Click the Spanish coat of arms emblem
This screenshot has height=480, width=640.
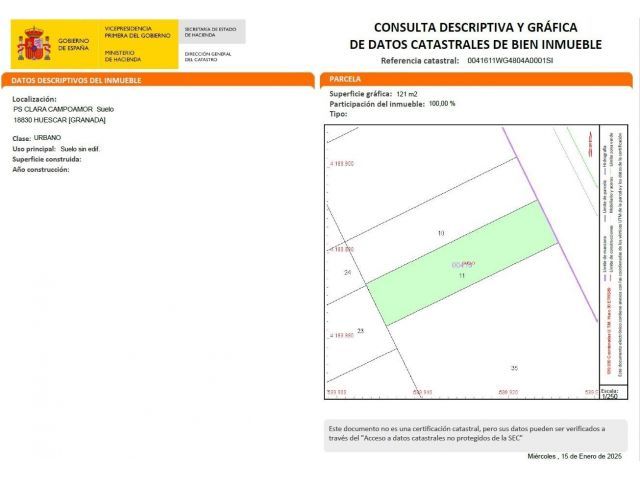point(34,44)
